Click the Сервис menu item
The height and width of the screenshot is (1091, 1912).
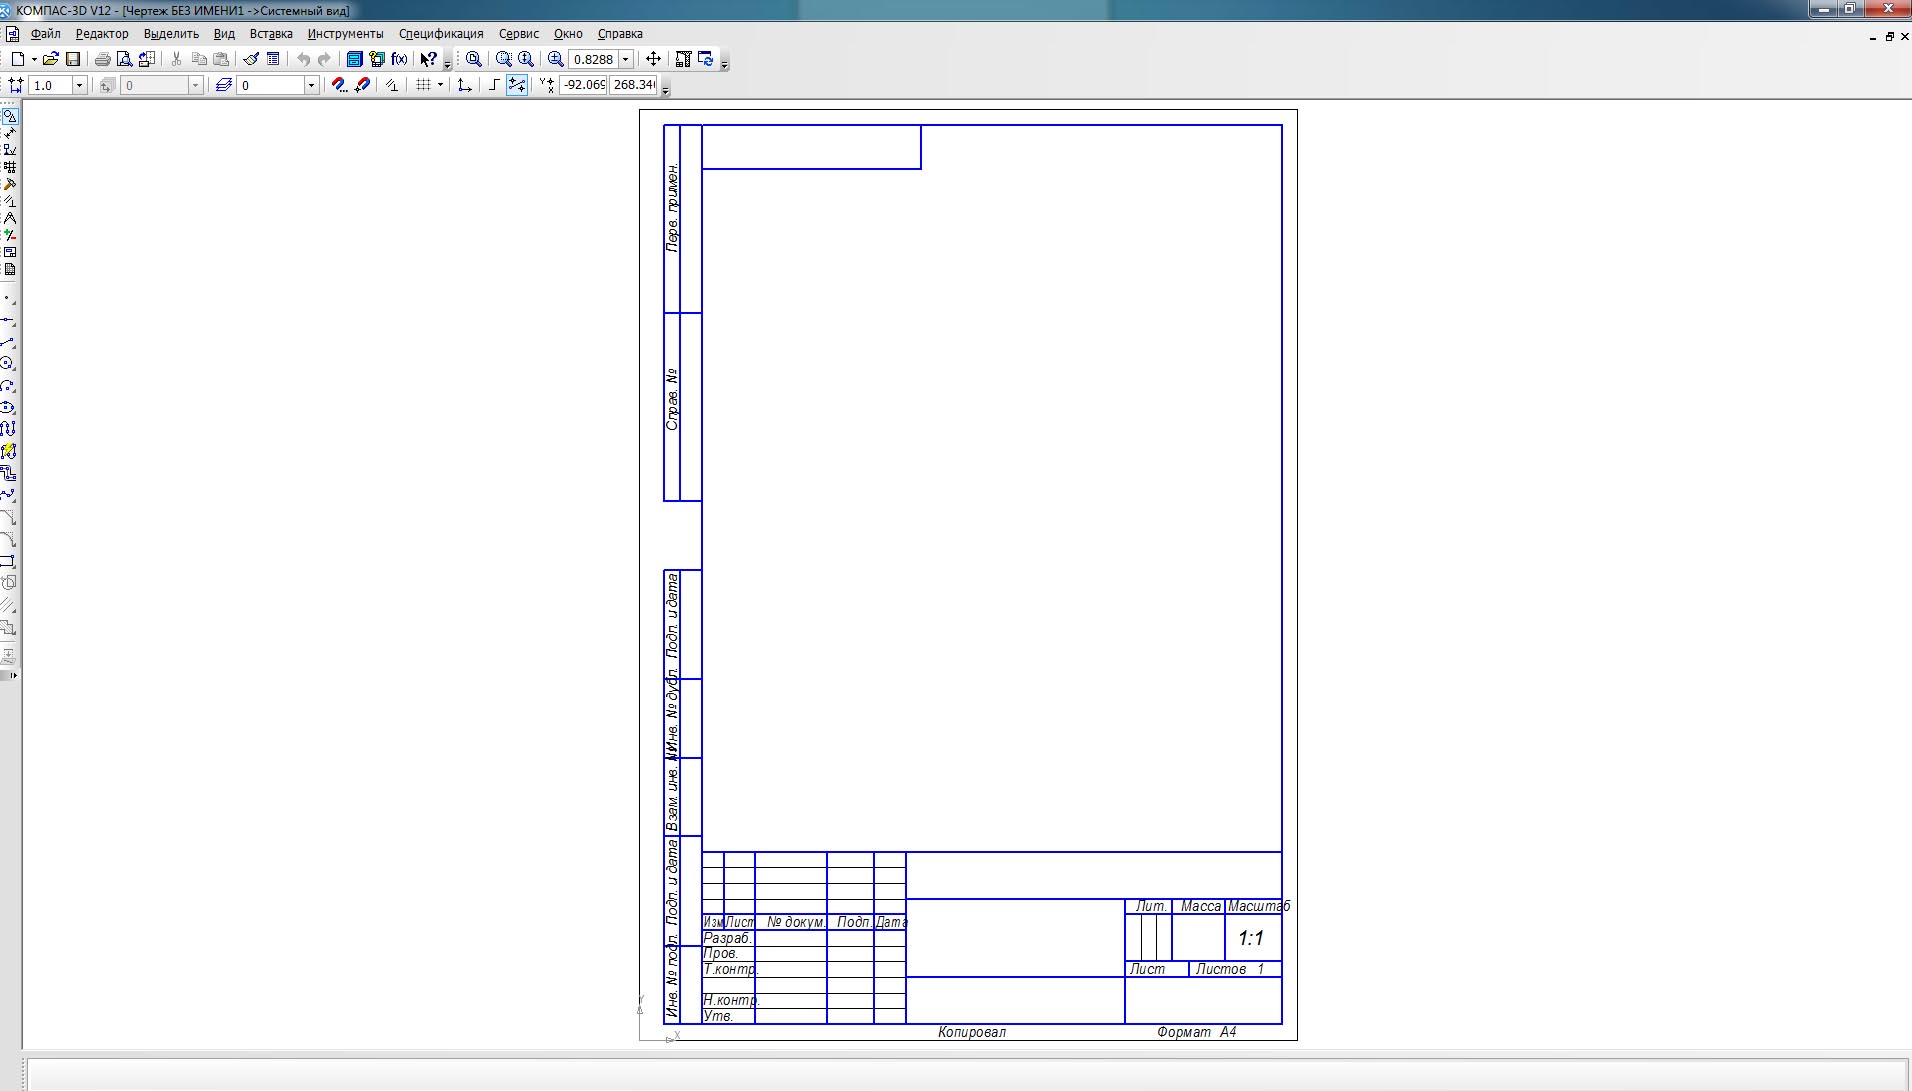point(518,34)
